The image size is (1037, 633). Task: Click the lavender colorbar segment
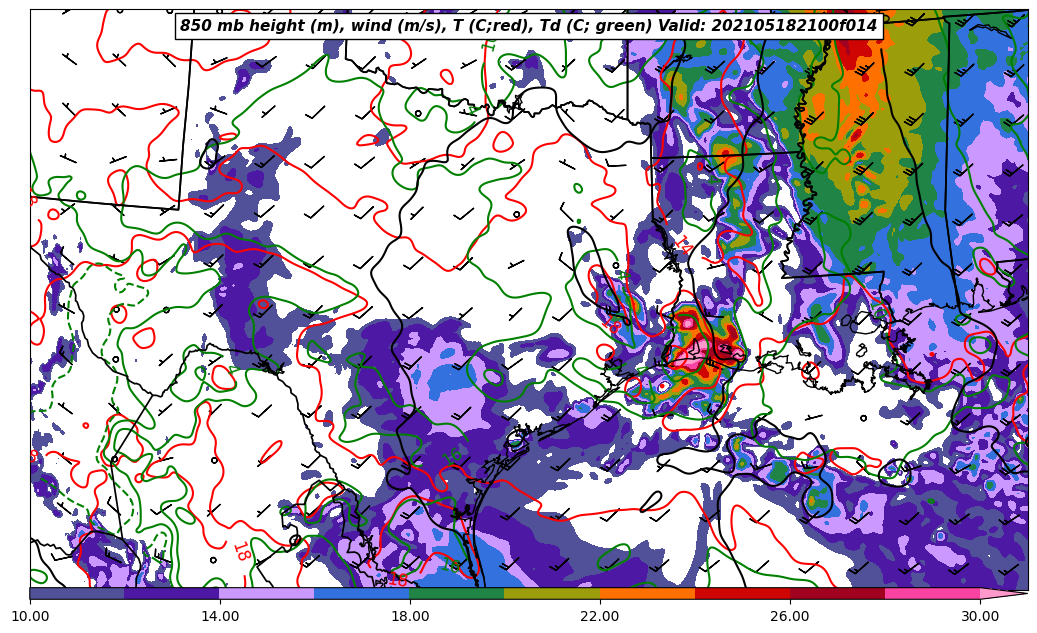pos(266,594)
